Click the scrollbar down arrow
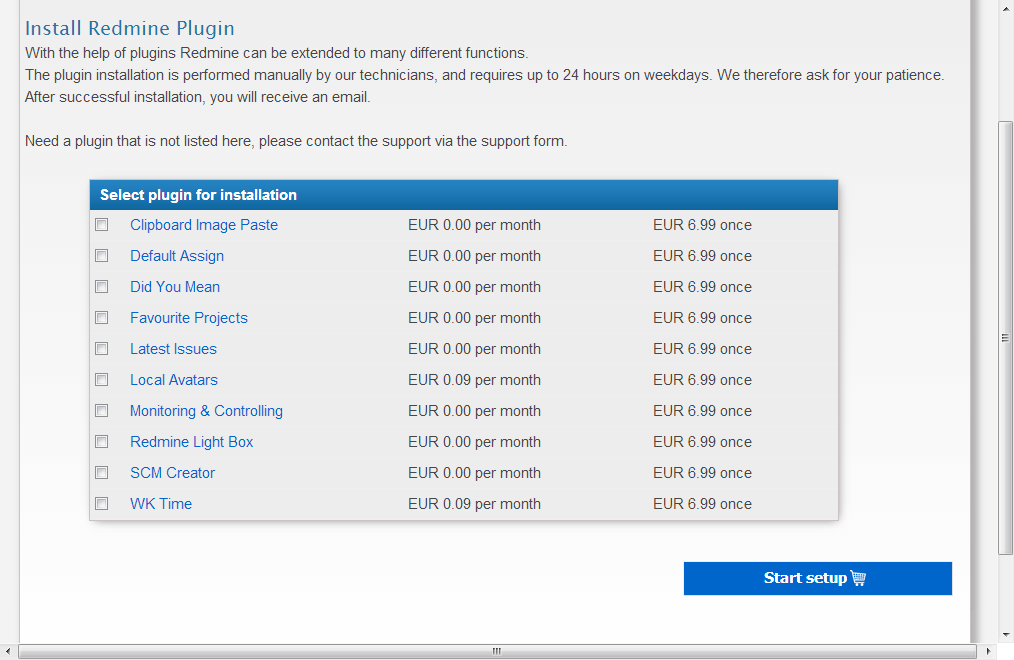Screen dimensions: 1014x660 1005,633
